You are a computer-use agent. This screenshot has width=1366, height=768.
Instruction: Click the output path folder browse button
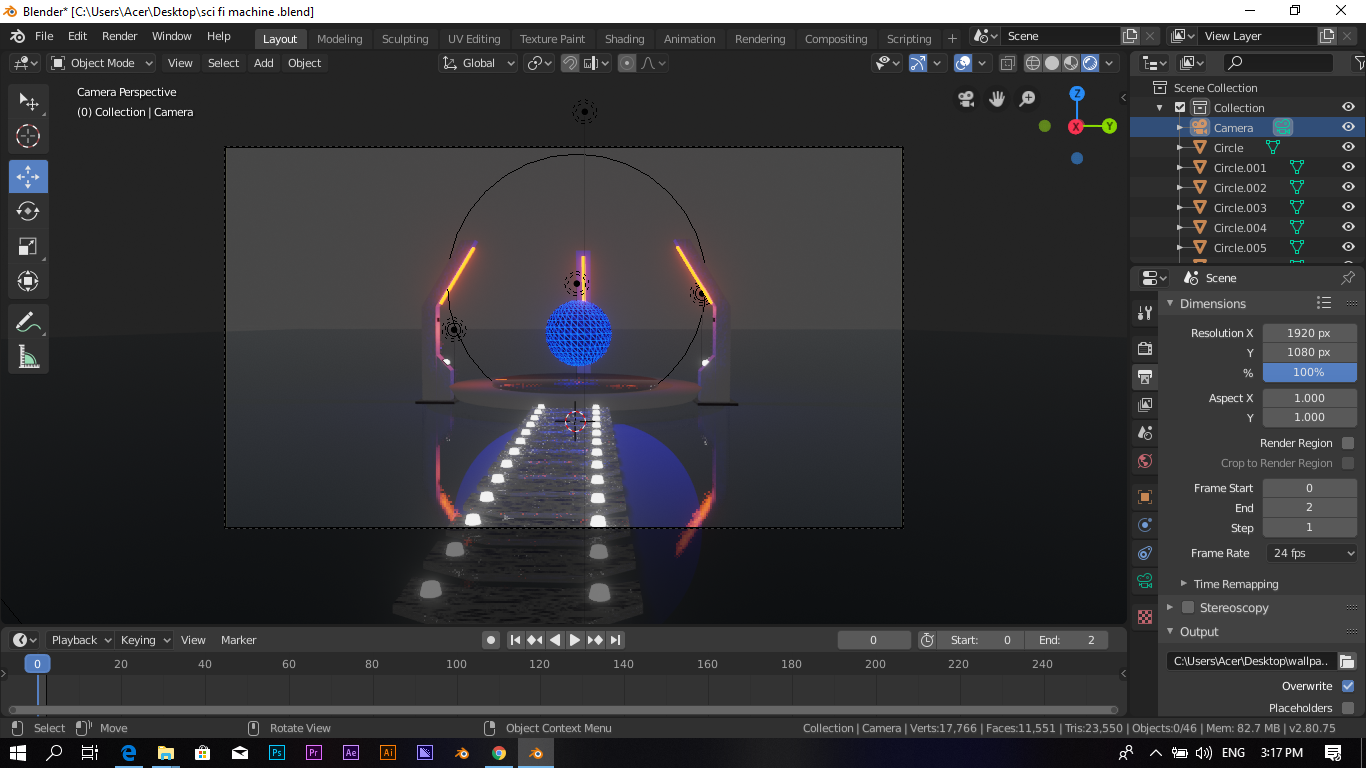(1349, 660)
